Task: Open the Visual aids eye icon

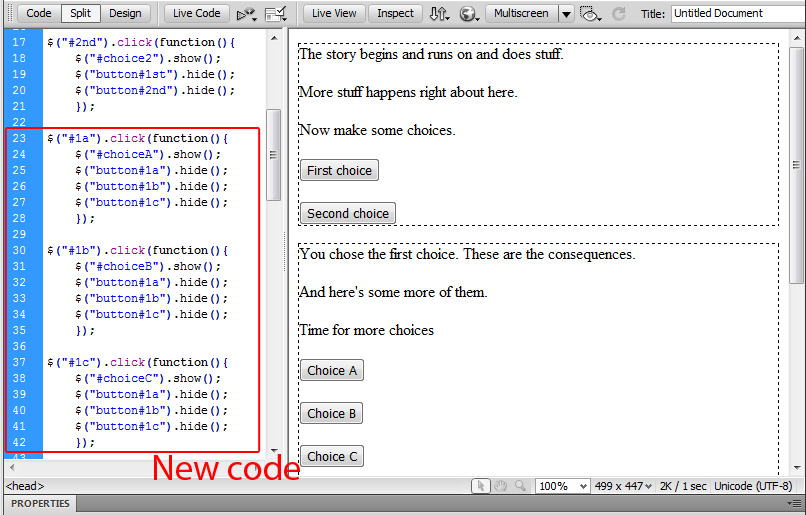Action: (x=590, y=14)
